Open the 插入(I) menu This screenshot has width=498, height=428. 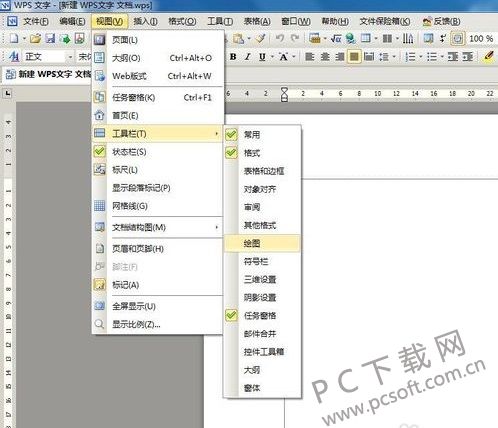[145, 22]
